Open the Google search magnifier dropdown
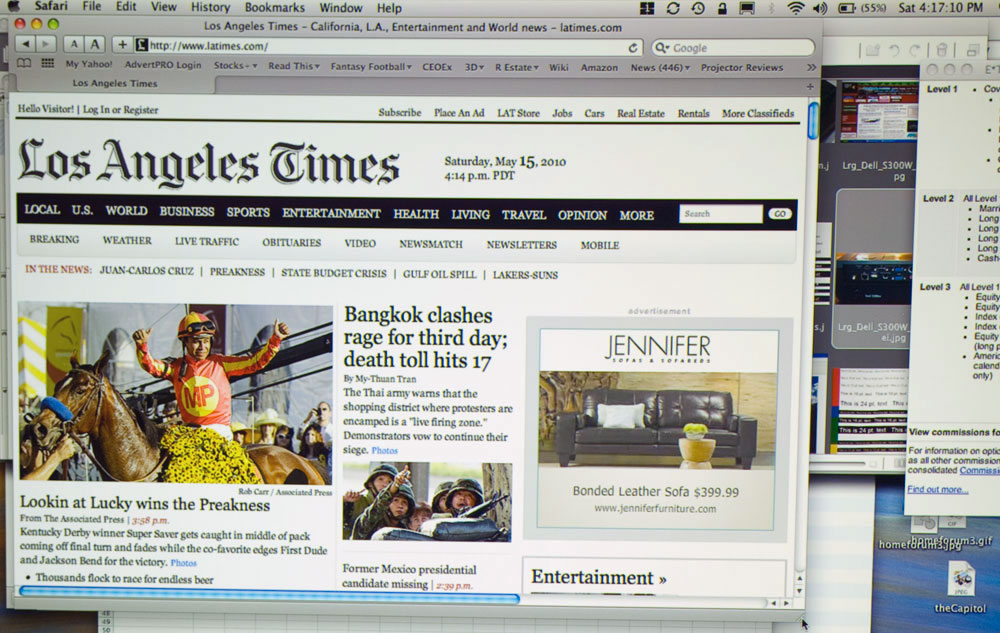 pyautogui.click(x=663, y=48)
